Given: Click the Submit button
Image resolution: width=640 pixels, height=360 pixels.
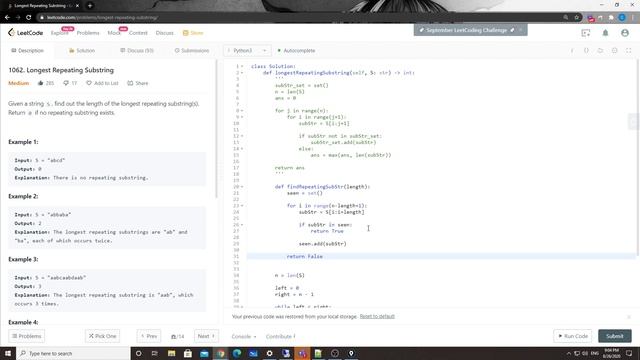Looking at the screenshot, I should [615, 336].
